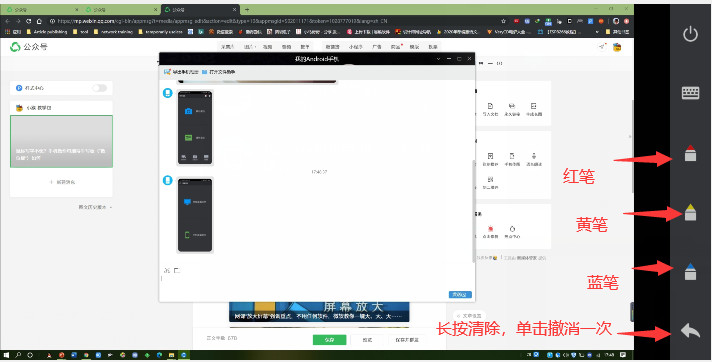Select the yellow pen tool

pyautogui.click(x=690, y=212)
